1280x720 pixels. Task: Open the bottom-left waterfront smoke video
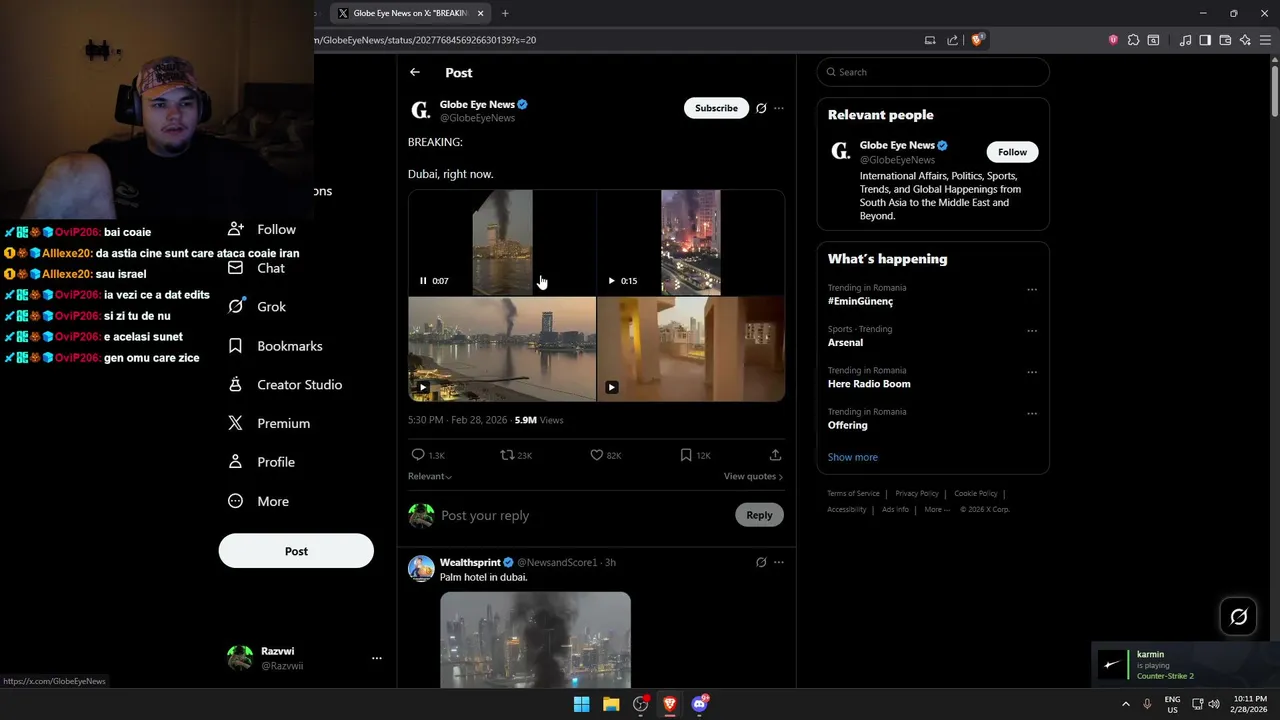[502, 349]
